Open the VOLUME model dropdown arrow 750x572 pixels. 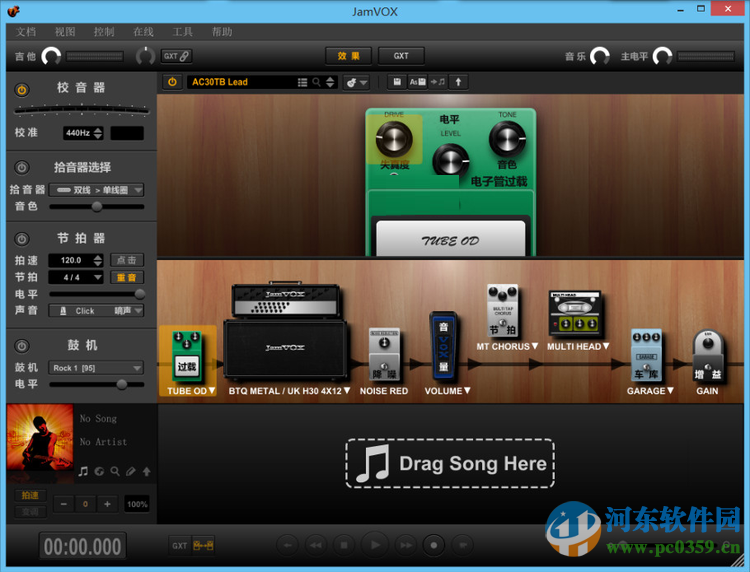[467, 391]
